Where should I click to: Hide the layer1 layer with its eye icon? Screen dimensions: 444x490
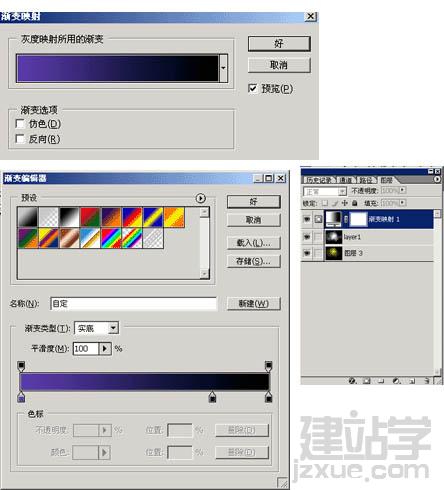307,237
